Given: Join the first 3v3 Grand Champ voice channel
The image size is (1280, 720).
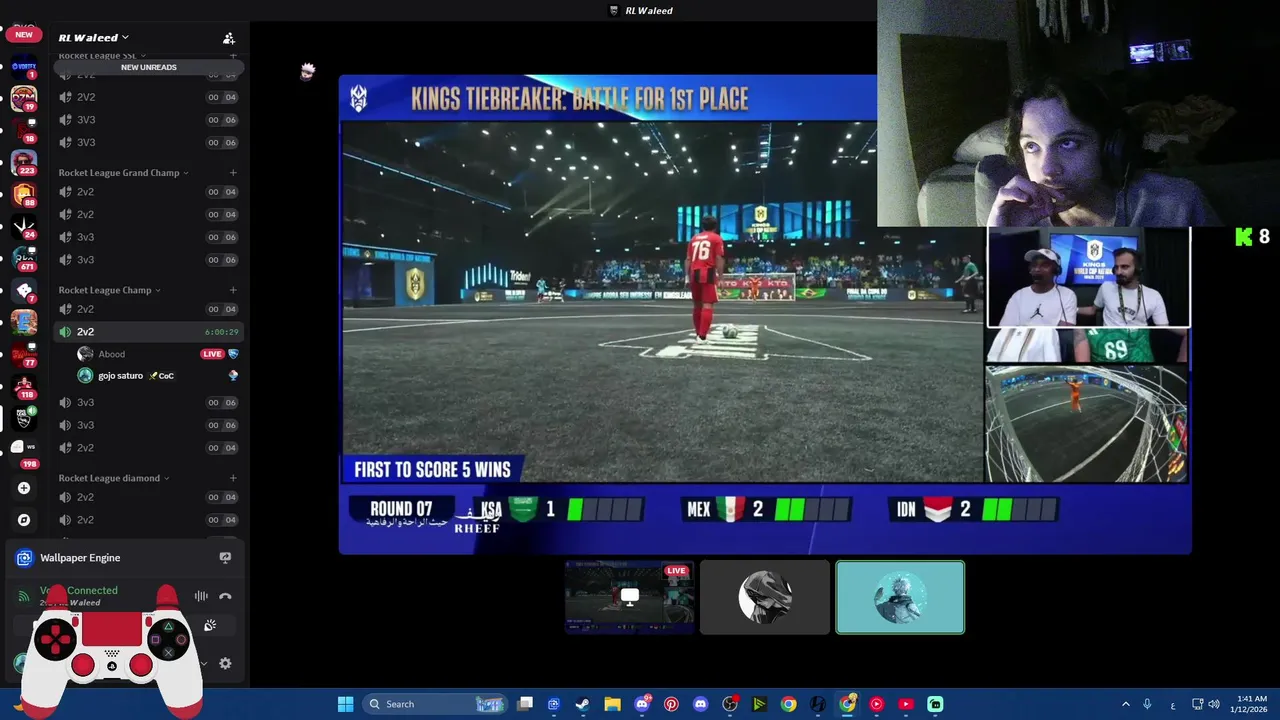Looking at the screenshot, I should click(x=148, y=237).
